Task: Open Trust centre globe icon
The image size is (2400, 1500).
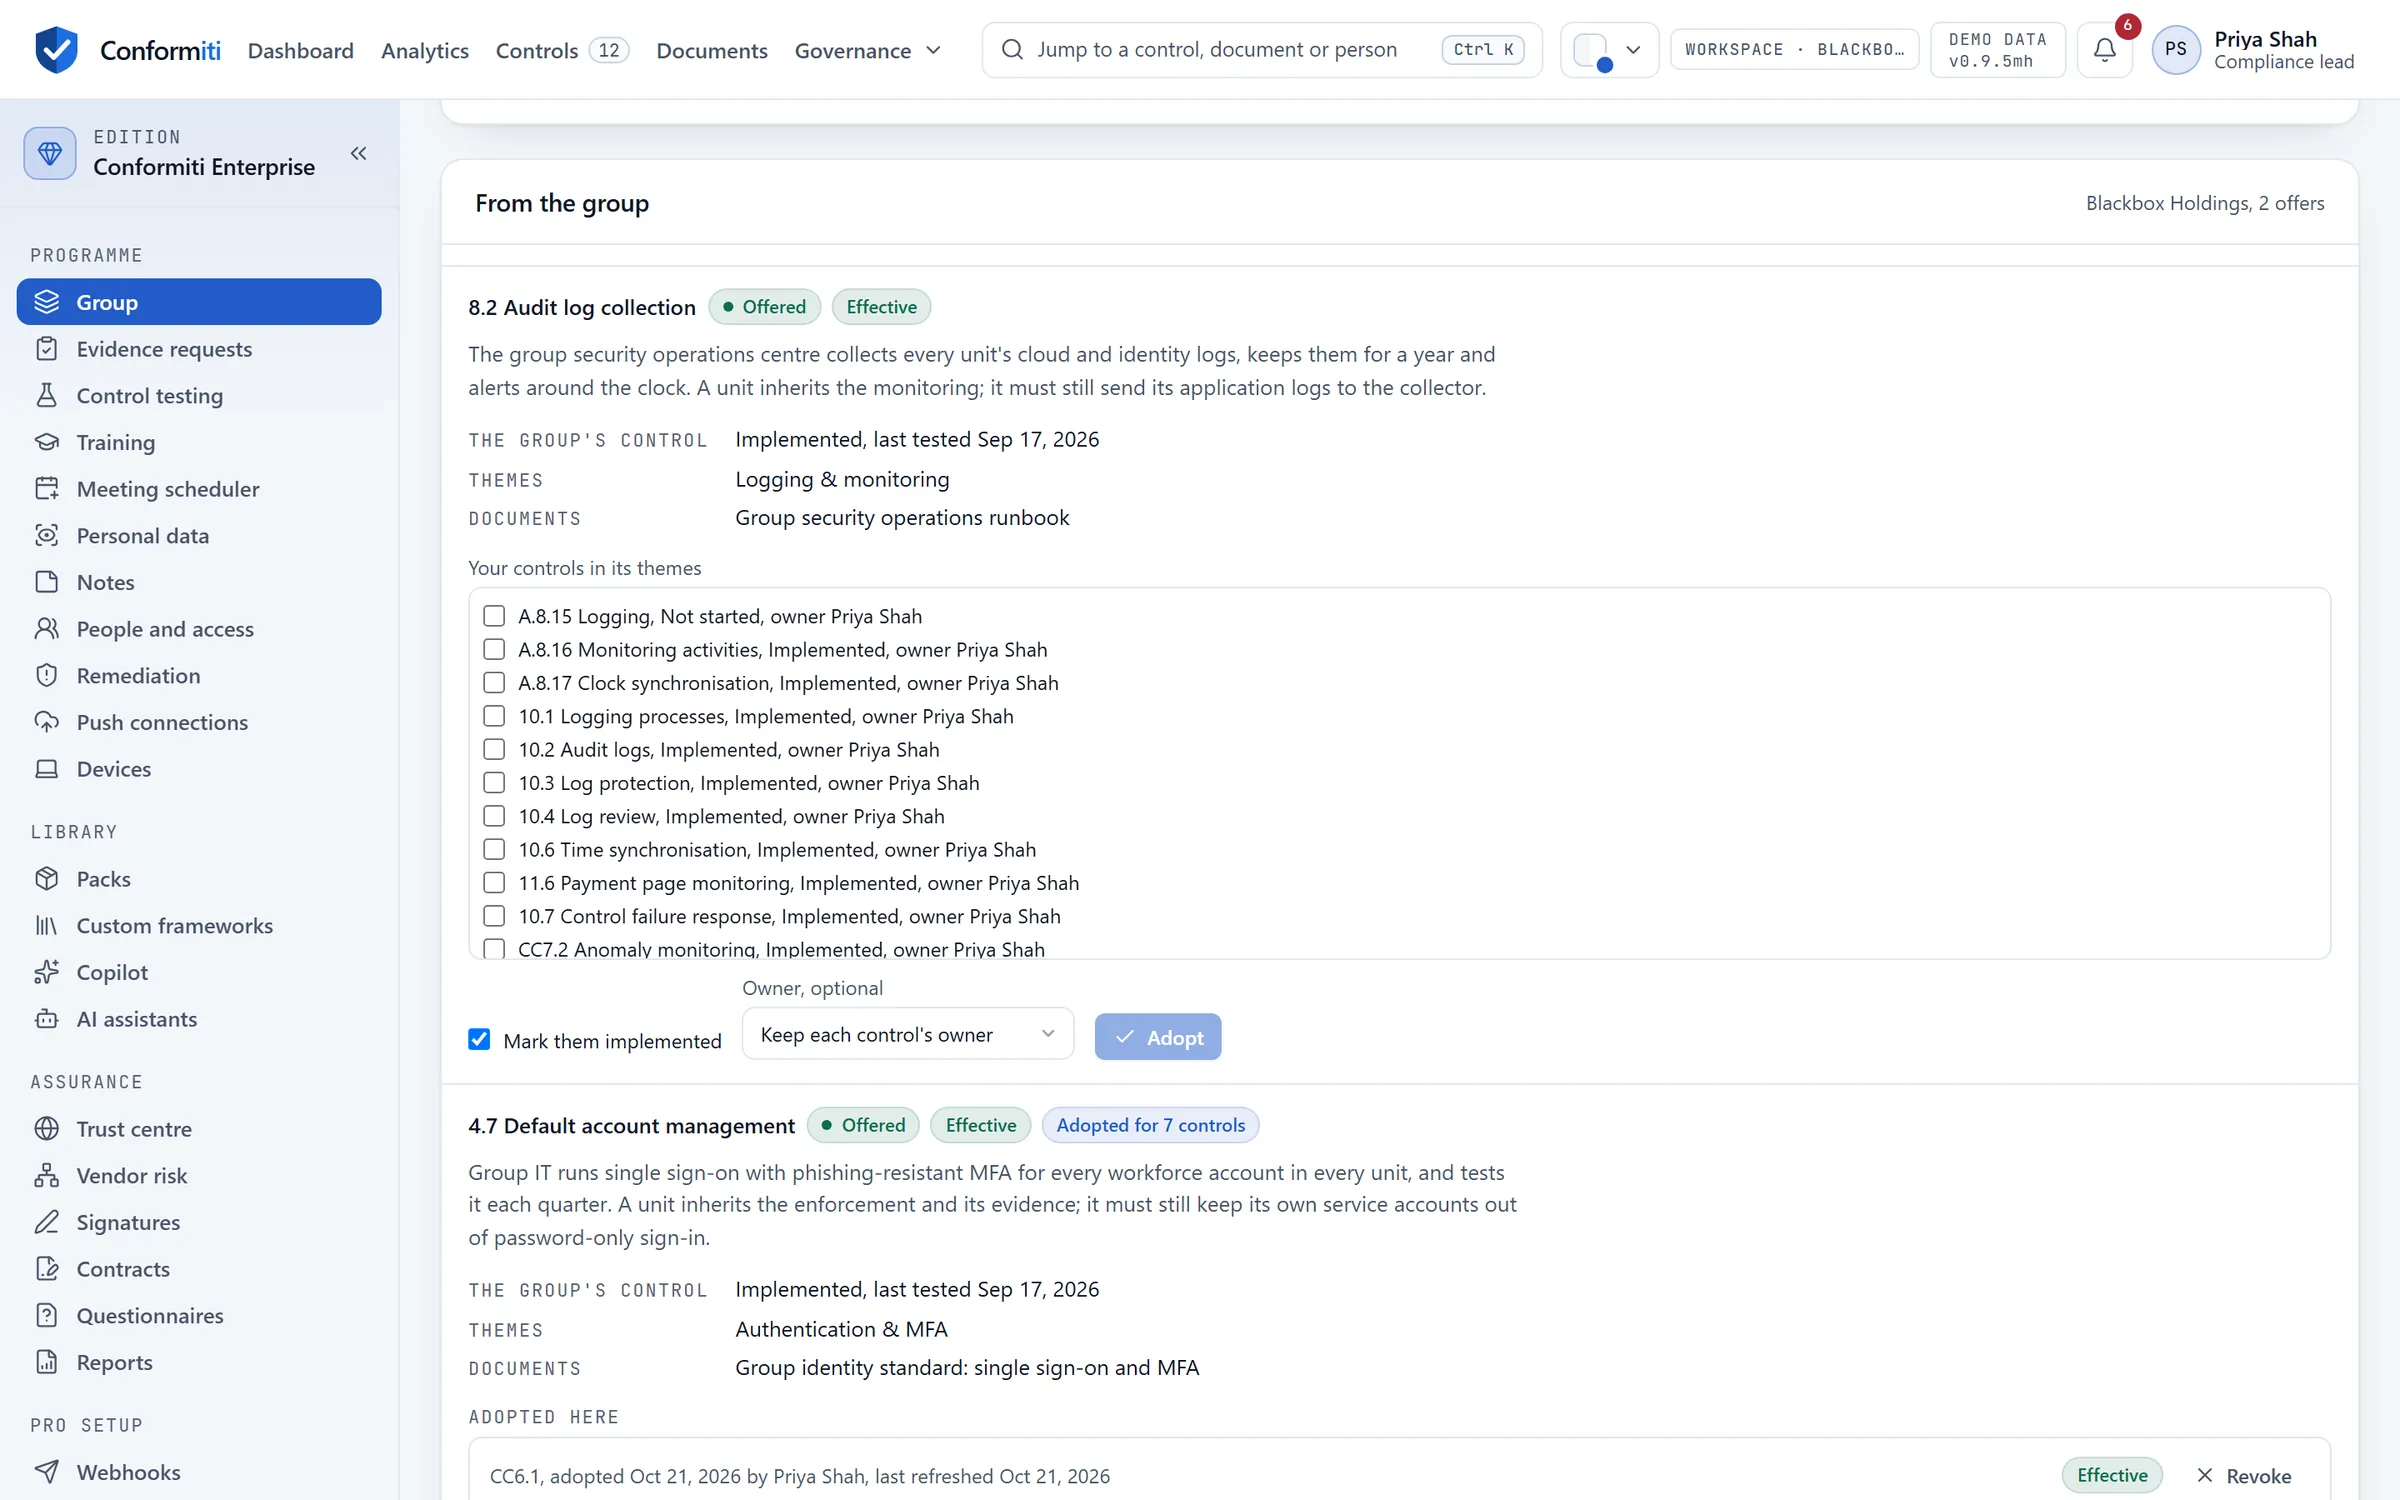Action: coord(46,1129)
